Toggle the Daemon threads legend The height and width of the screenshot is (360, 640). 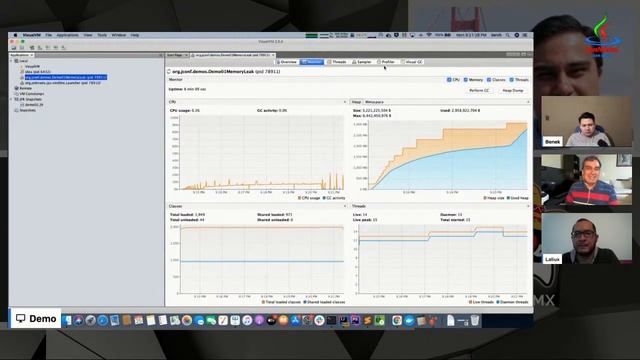click(x=513, y=302)
